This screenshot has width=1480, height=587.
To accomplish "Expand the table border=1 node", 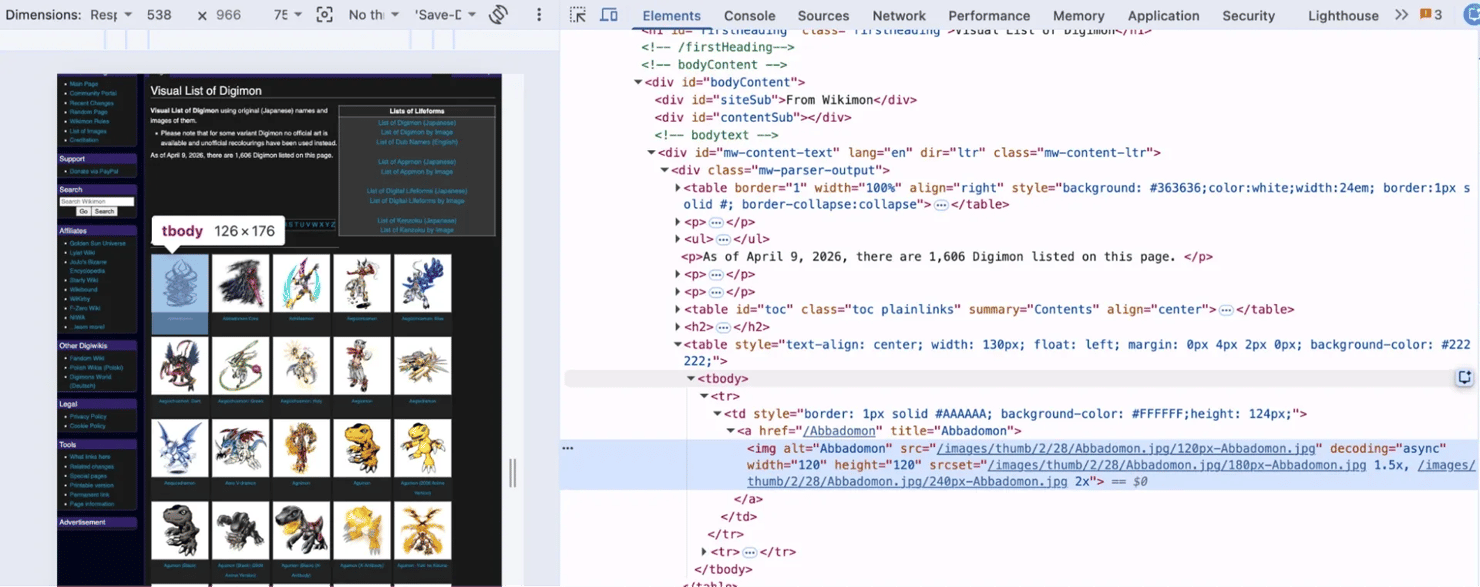I will click(x=677, y=187).
